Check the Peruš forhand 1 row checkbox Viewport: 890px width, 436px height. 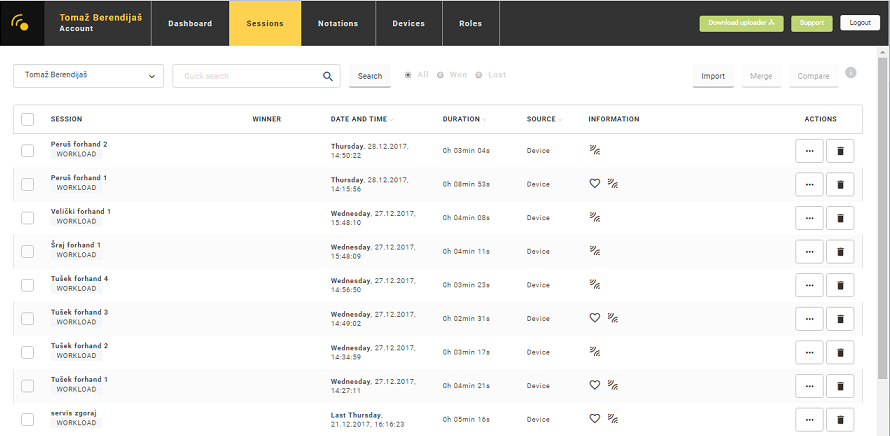coord(27,184)
